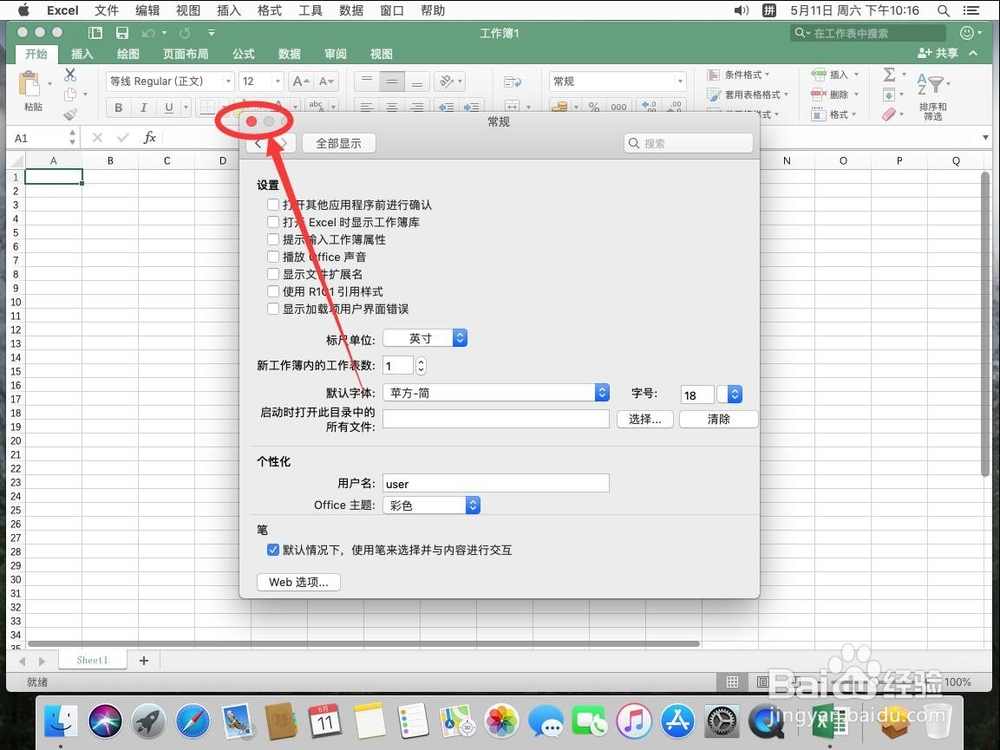The width and height of the screenshot is (1000, 750).
Task: Click the Save floppy disk icon
Action: pos(122,33)
